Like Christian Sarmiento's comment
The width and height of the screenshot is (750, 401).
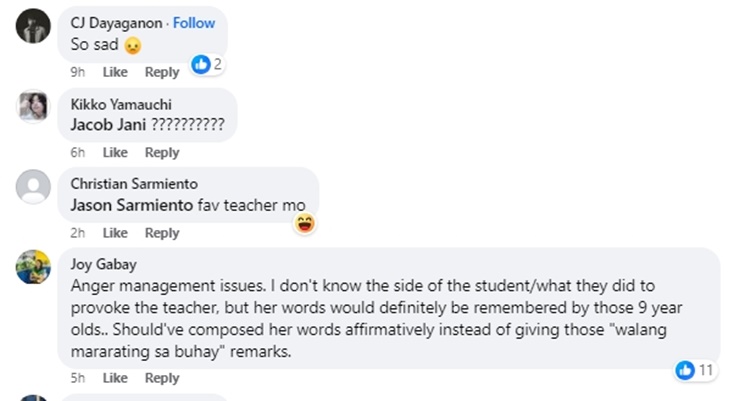coord(115,233)
